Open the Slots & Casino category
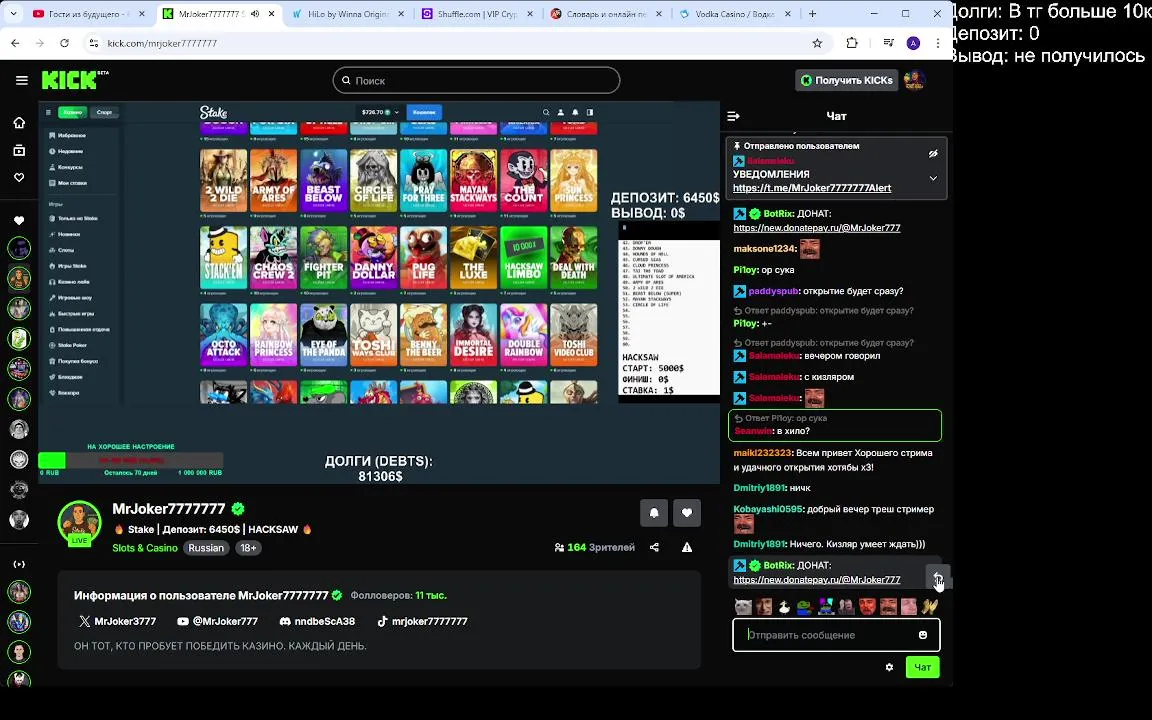This screenshot has width=1152, height=720. [145, 548]
